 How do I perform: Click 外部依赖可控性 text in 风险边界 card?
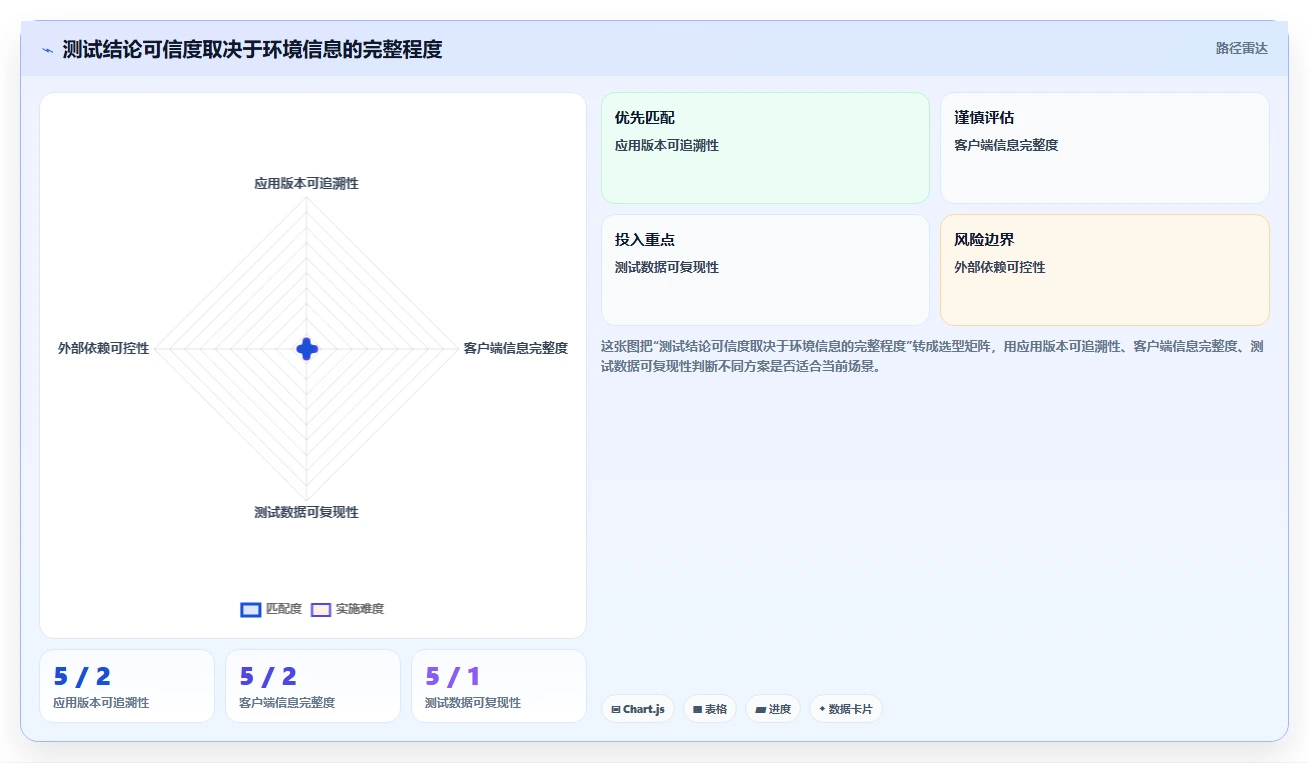tap(1000, 267)
